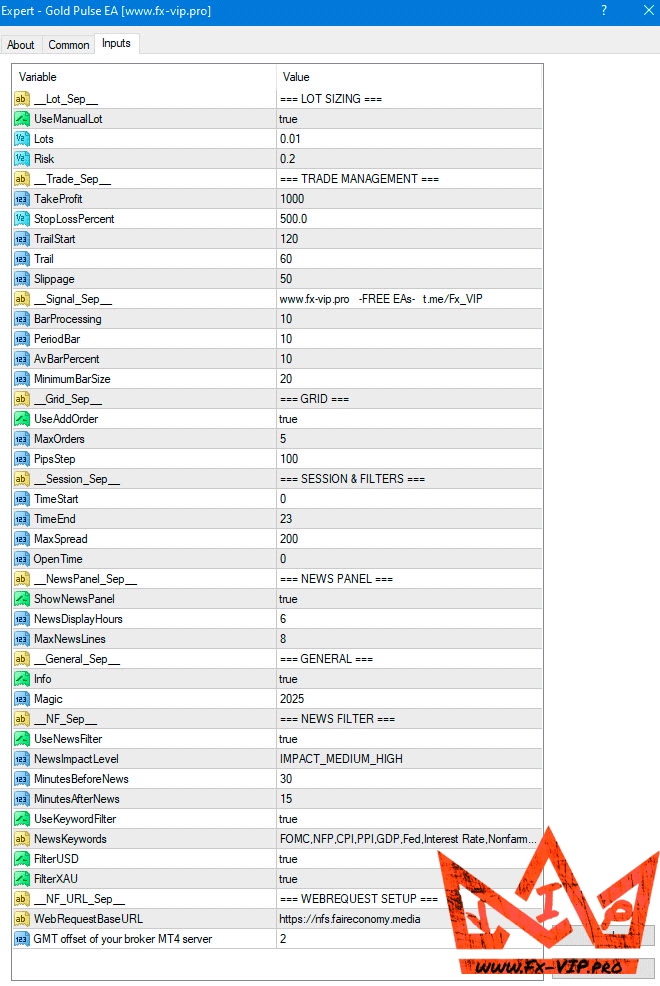Click the UseAddOrder boolean icon
660x986 pixels.
21,419
